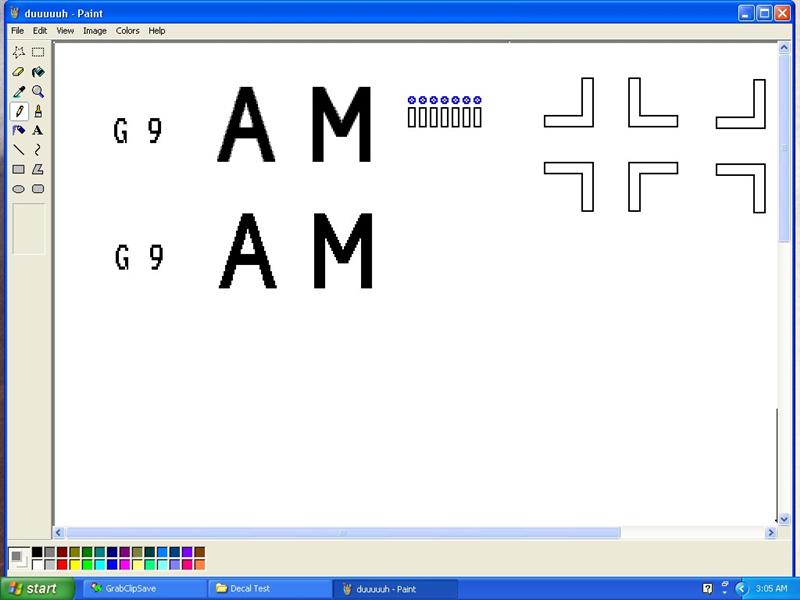Pick the magenta palette swatch
The width and height of the screenshot is (800, 600).
pos(125,565)
